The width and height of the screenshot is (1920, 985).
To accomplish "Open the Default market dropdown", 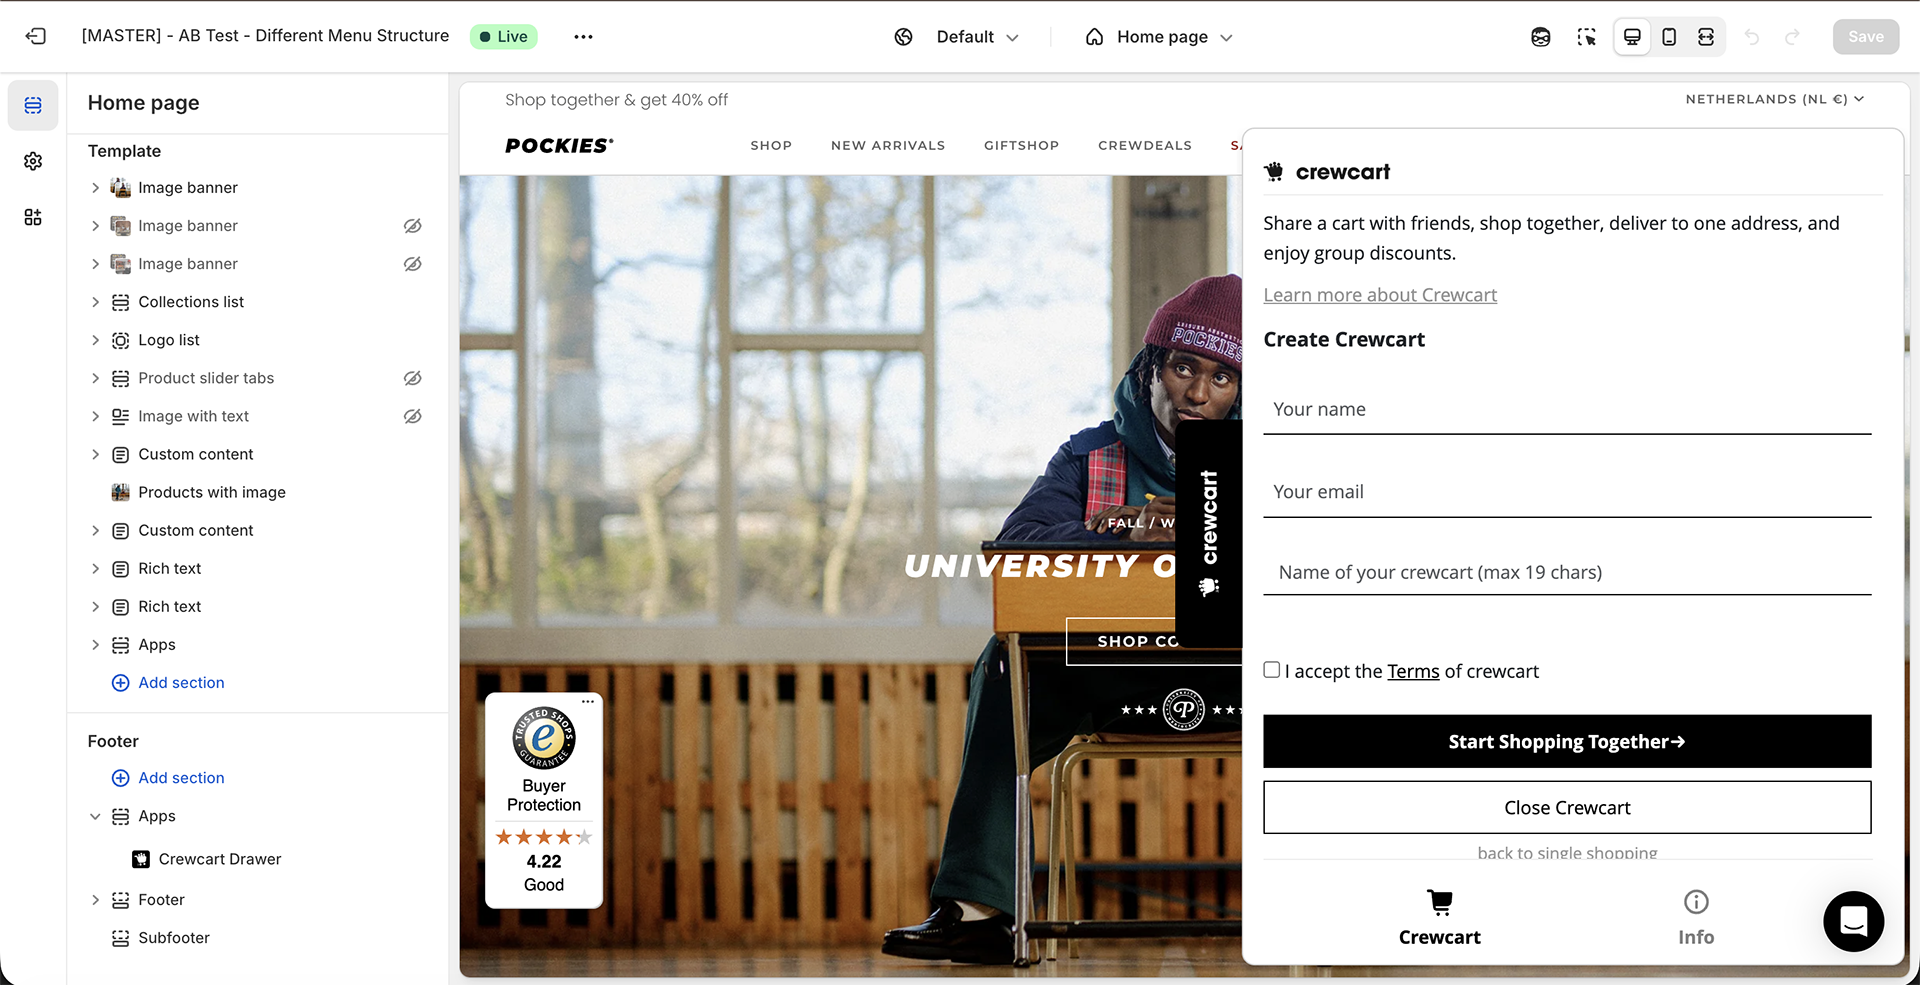I will 958,37.
